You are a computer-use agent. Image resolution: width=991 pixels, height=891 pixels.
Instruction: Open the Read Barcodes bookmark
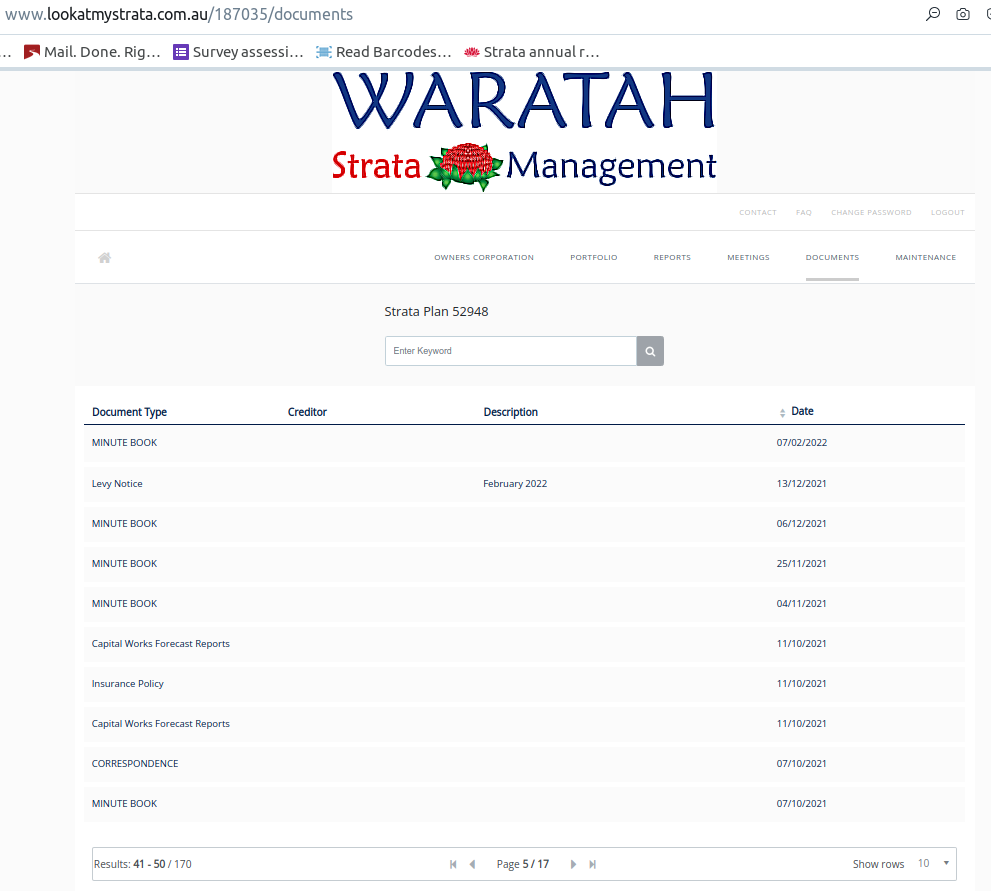384,52
